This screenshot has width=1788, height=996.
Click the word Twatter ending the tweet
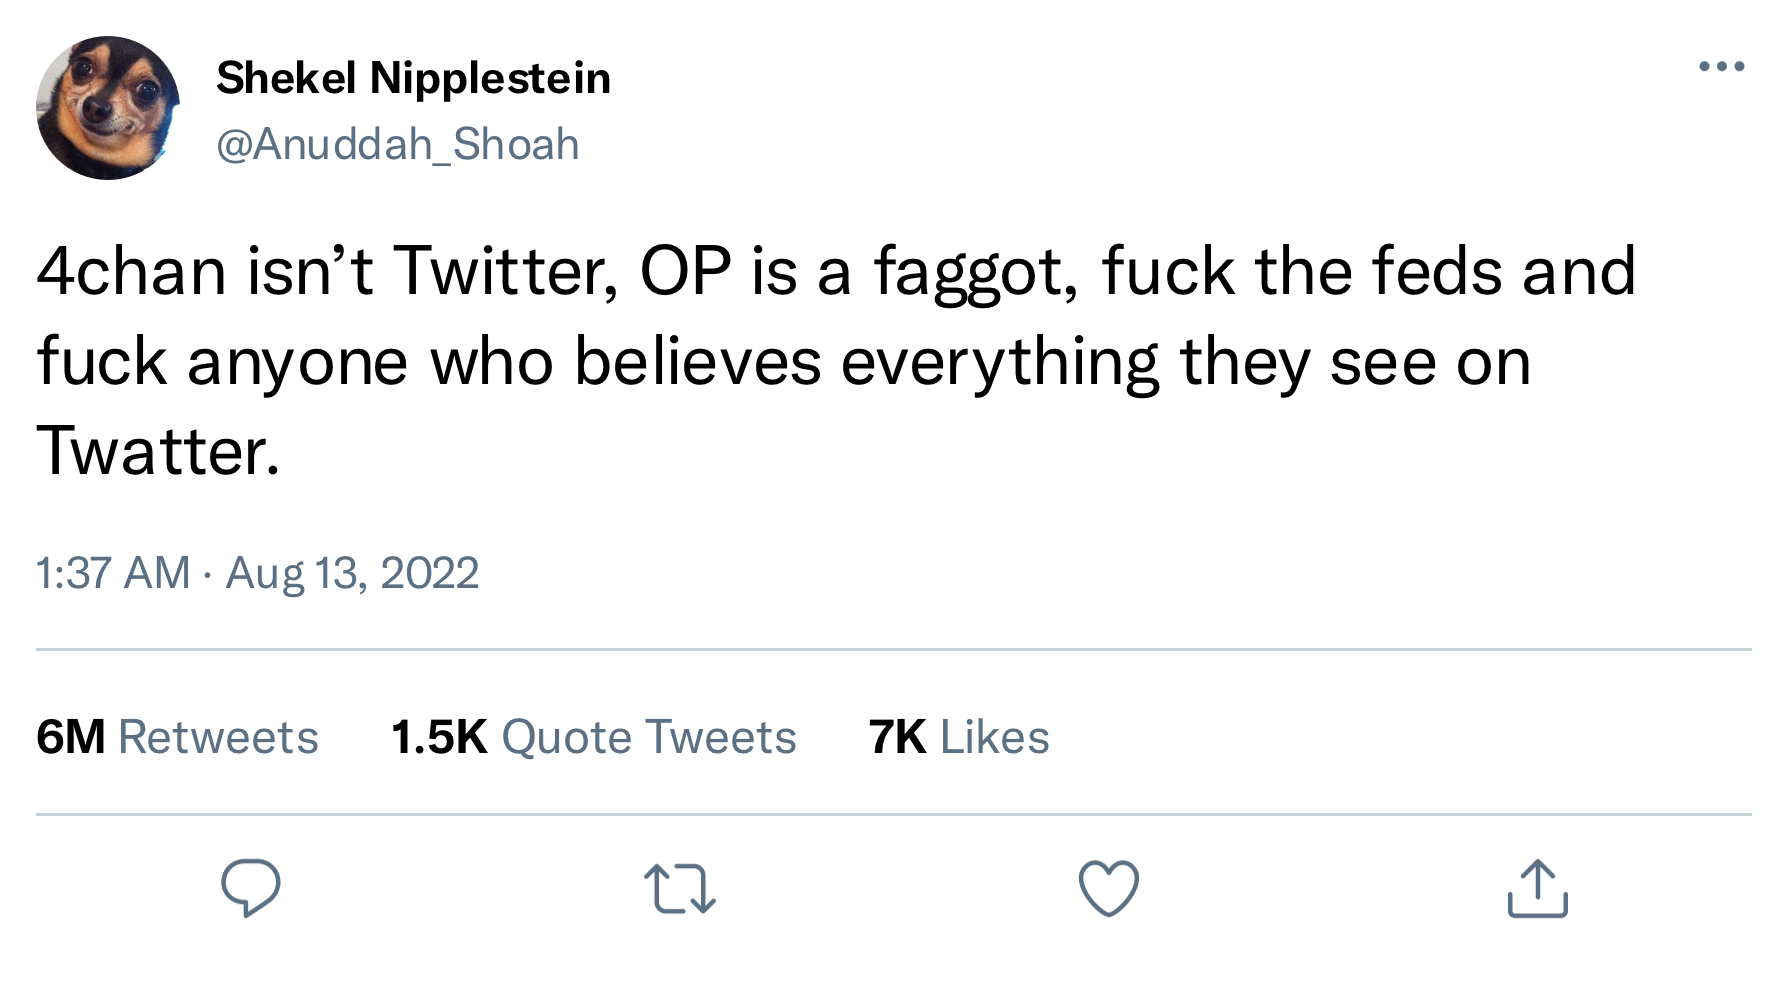158,451
